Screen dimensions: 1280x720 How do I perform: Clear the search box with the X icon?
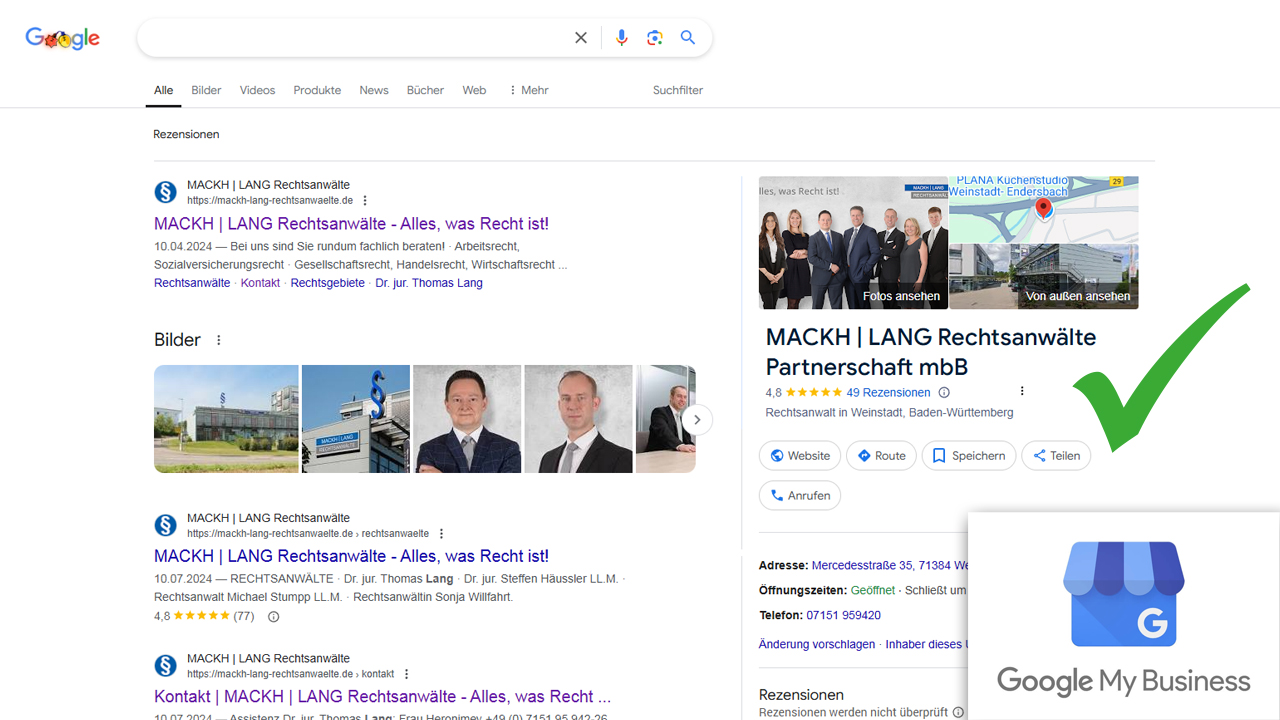581,38
